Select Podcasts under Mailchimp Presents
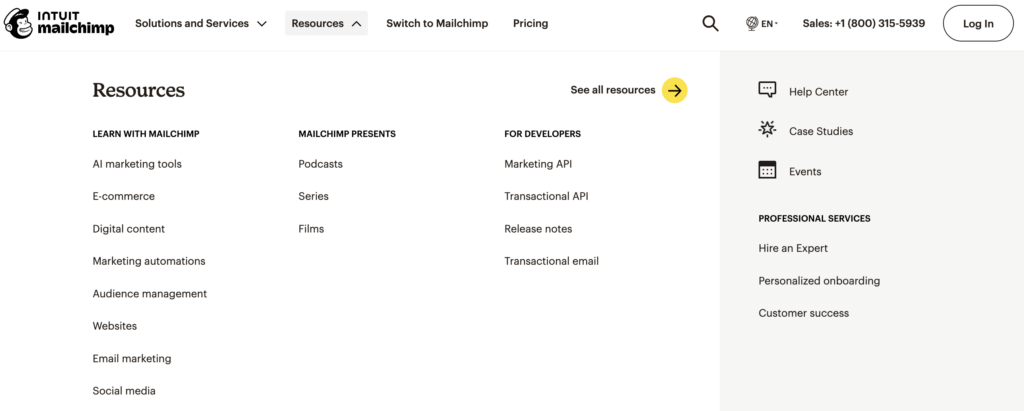The width and height of the screenshot is (1024, 411). click(320, 164)
